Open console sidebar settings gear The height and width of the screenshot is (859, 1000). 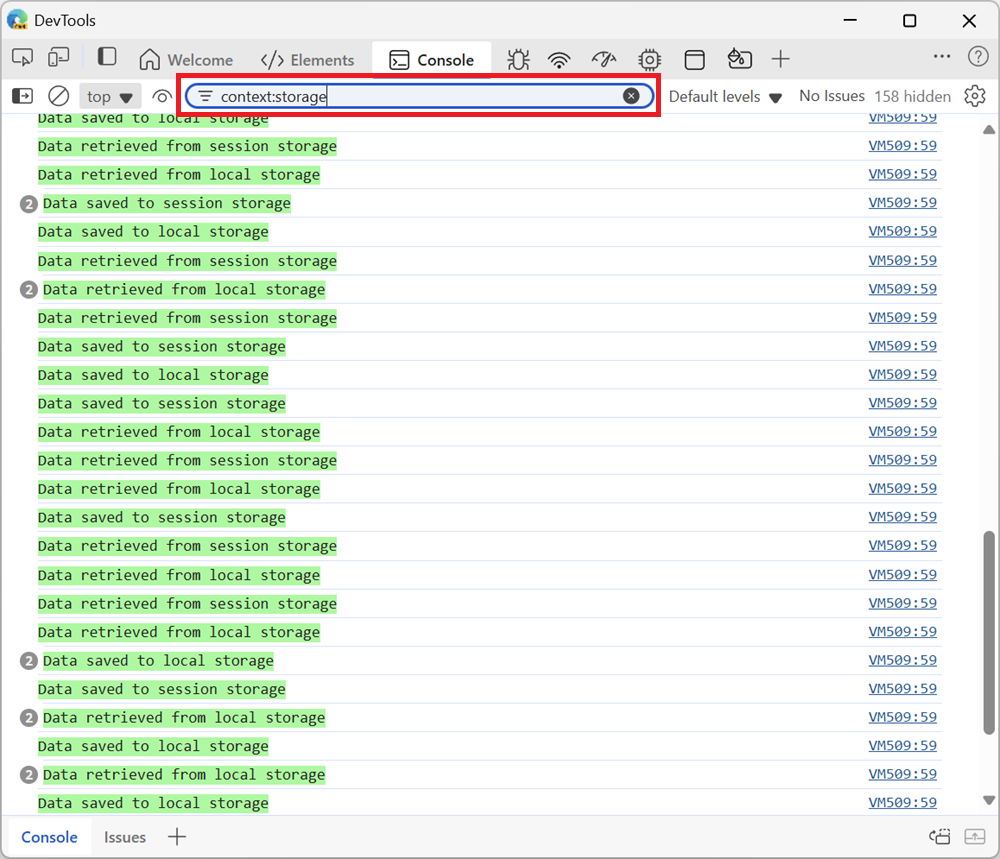click(x=977, y=95)
